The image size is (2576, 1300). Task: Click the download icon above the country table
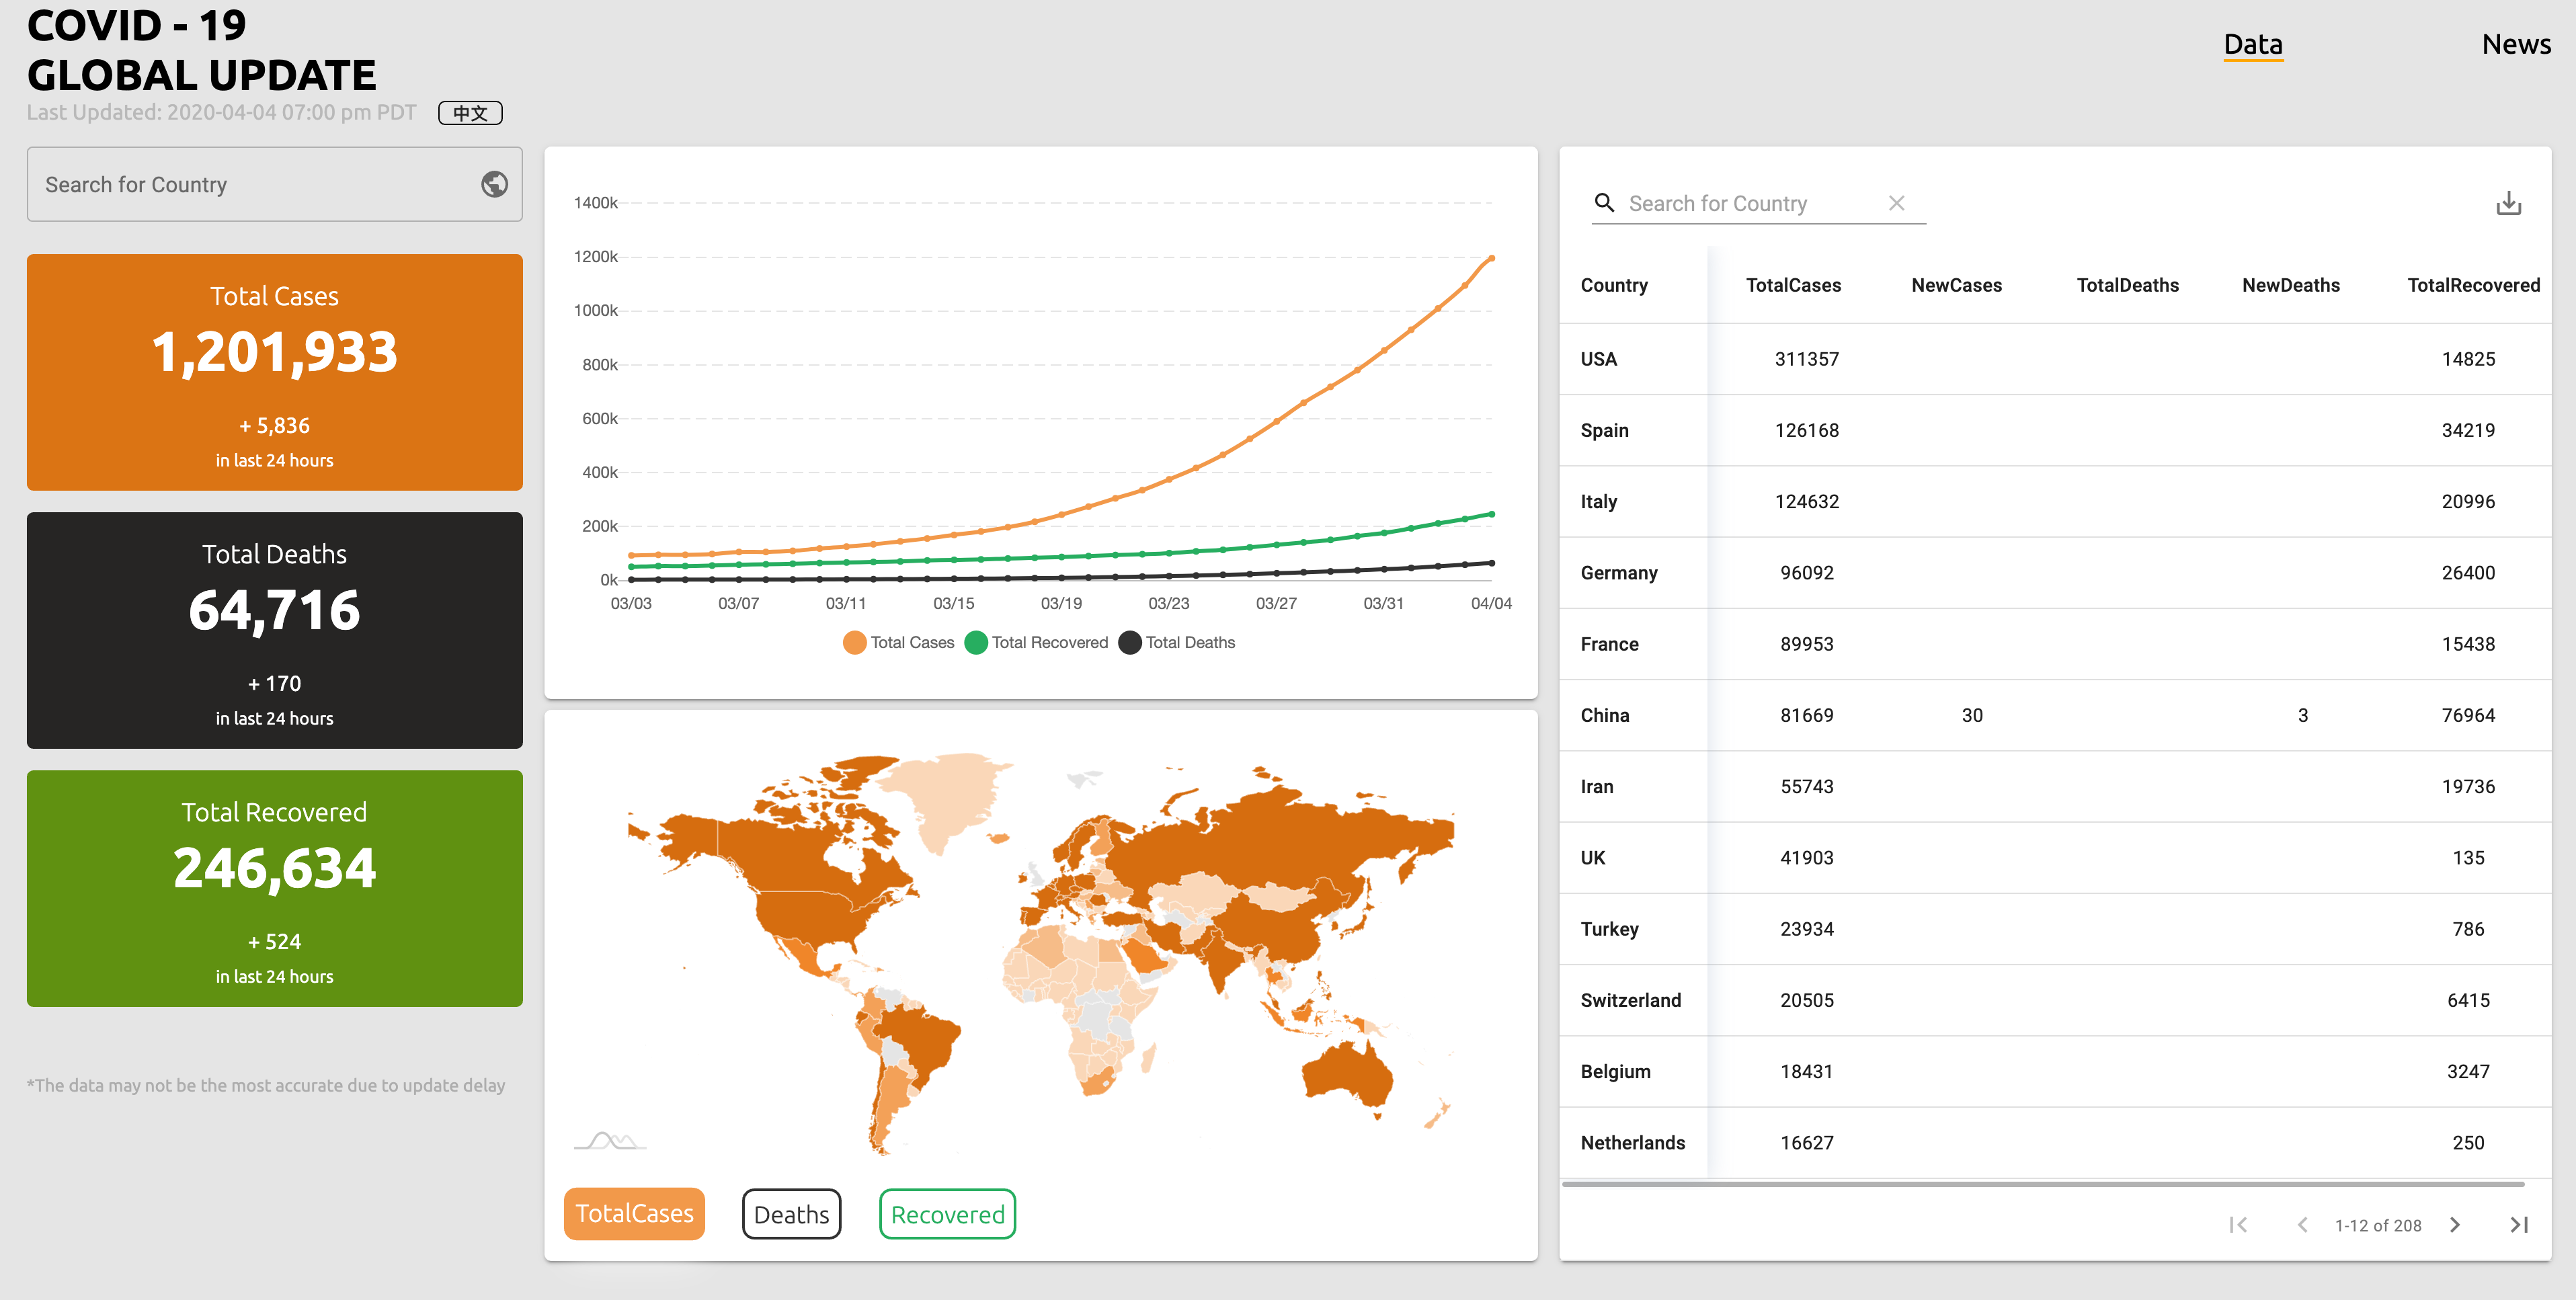point(2508,202)
